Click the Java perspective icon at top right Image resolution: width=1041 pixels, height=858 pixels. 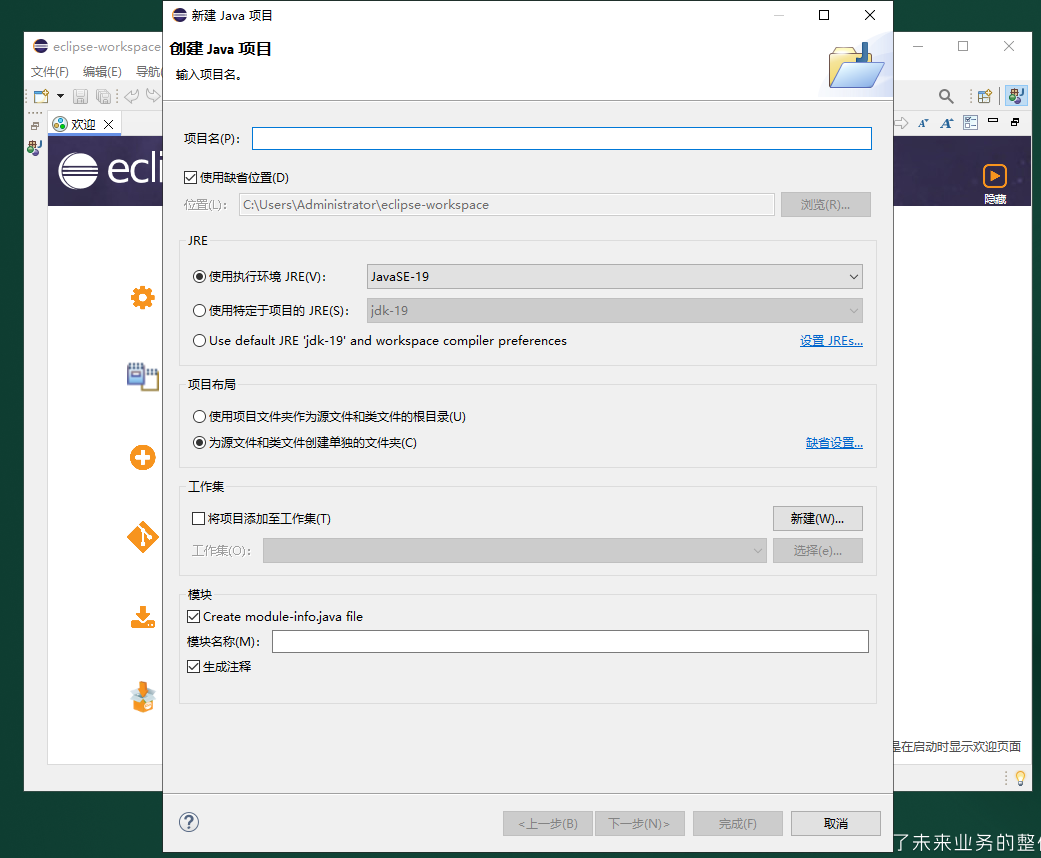[1016, 96]
